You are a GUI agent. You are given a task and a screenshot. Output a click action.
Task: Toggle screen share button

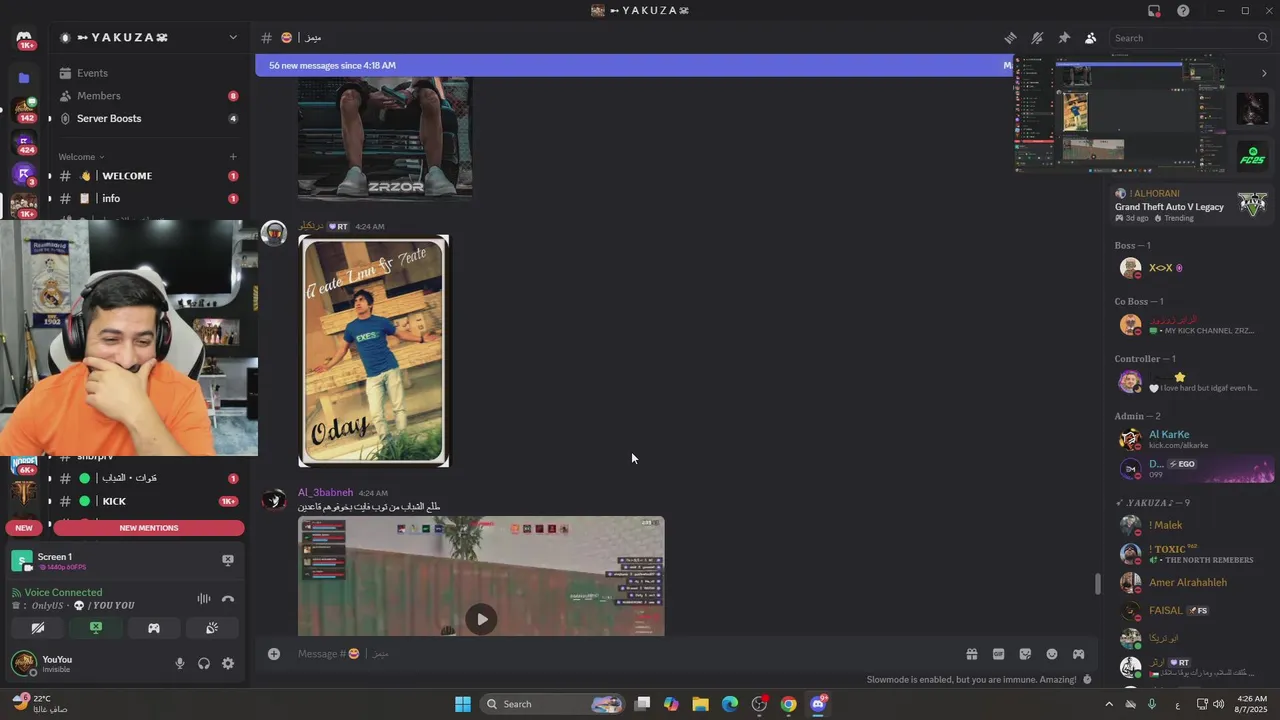pyautogui.click(x=96, y=628)
